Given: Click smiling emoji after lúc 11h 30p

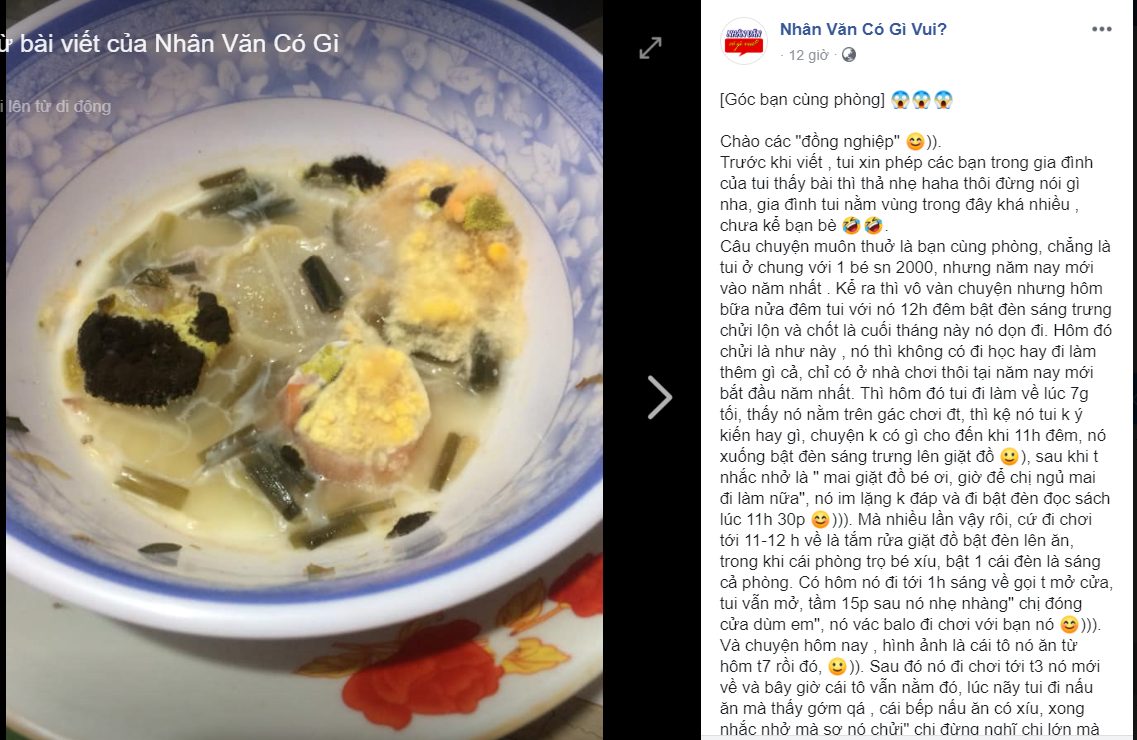Looking at the screenshot, I should (x=820, y=520).
